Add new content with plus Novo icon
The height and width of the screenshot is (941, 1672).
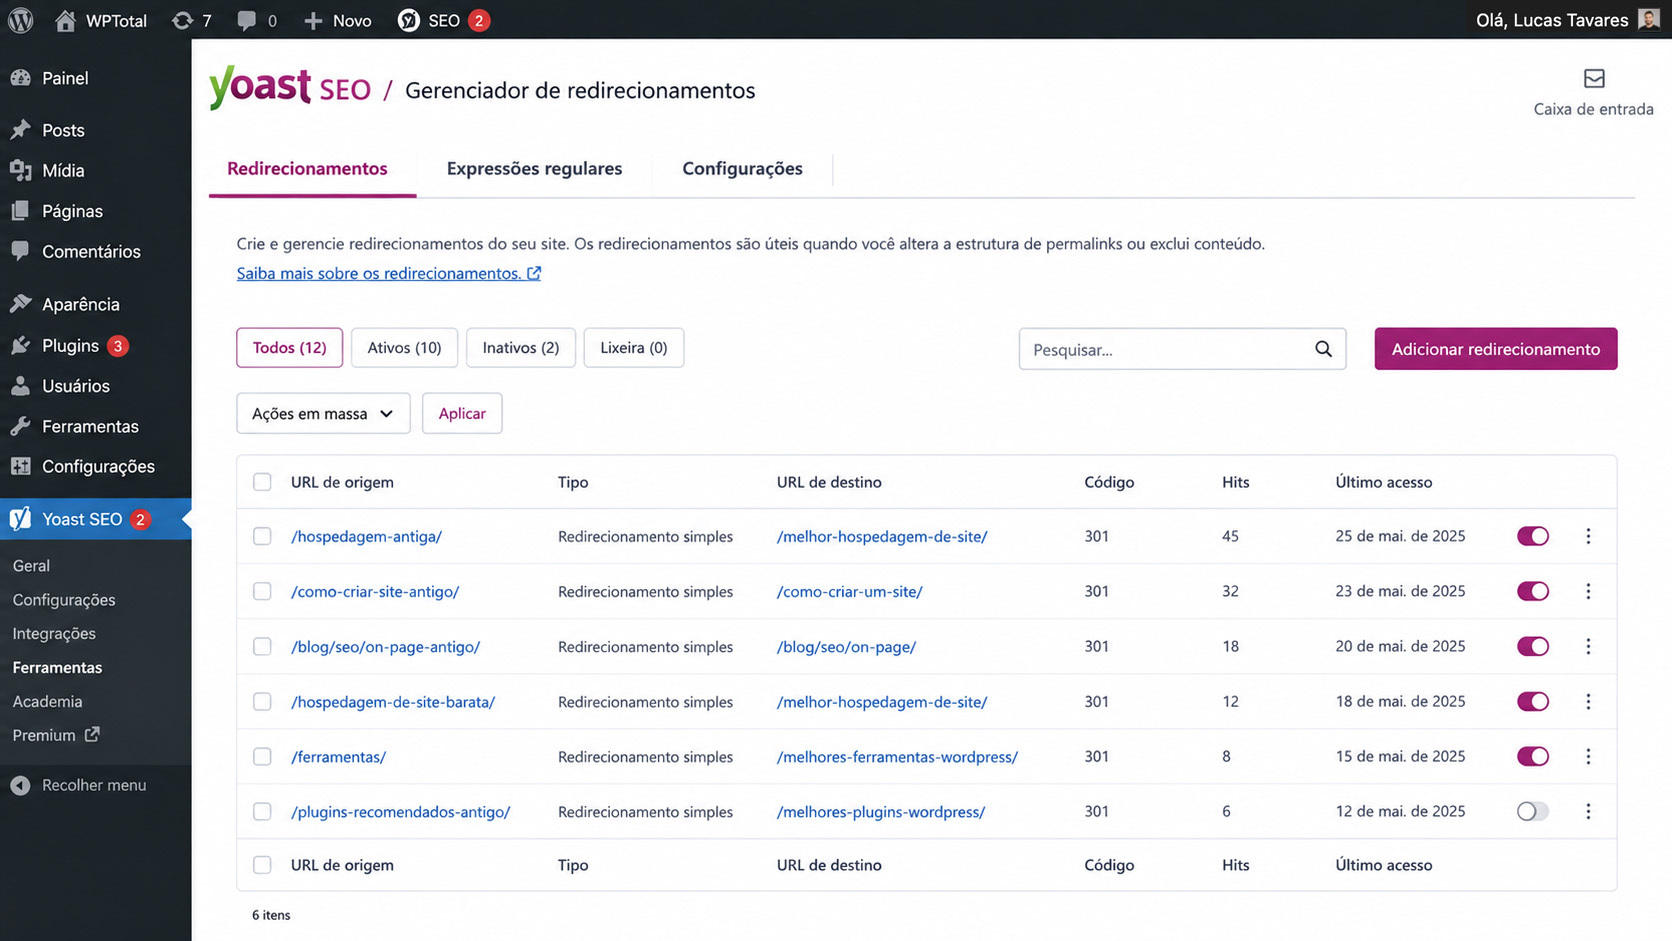313,20
